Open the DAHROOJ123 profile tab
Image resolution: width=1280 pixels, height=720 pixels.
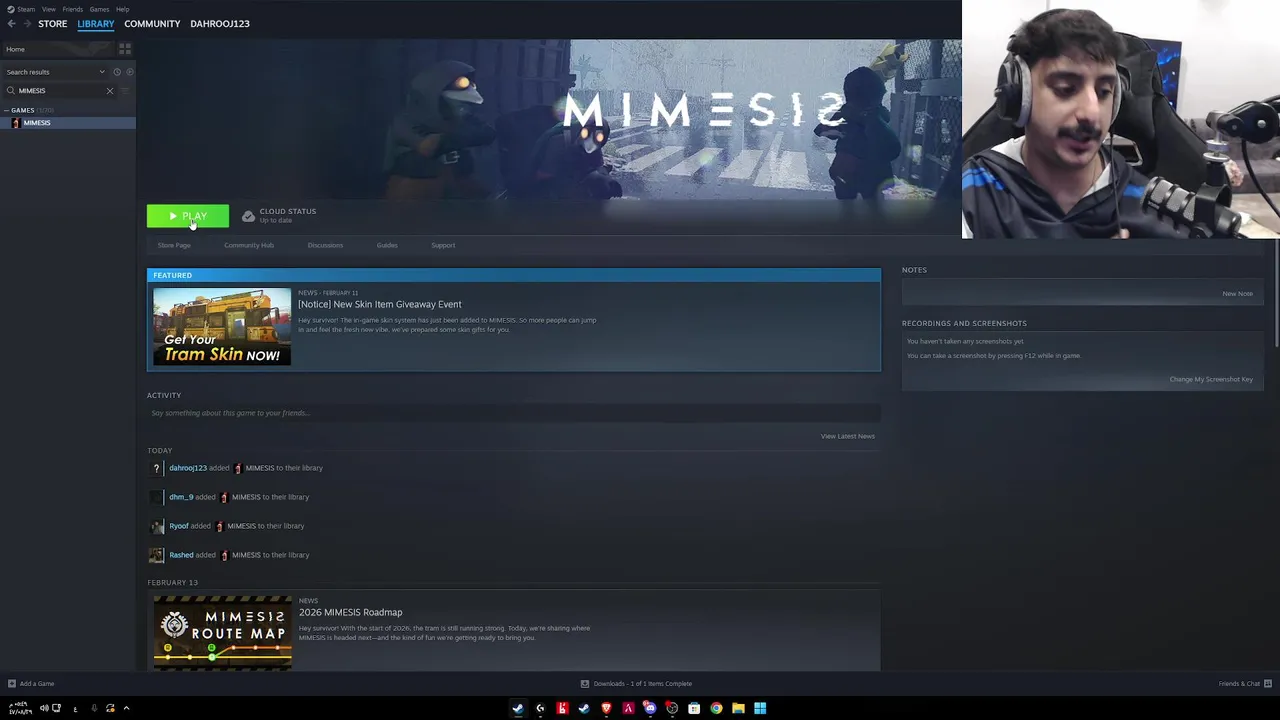pyautogui.click(x=220, y=23)
